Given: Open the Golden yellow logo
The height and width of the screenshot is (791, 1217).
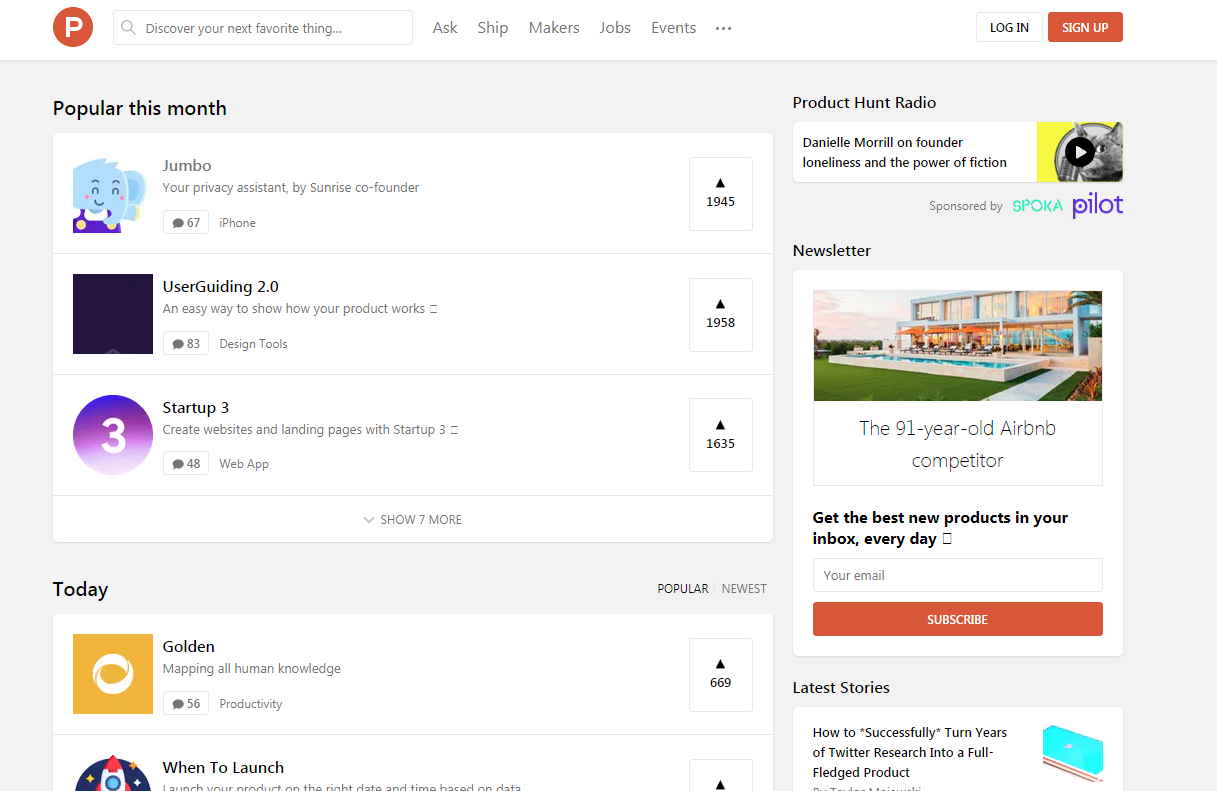Looking at the screenshot, I should click(113, 674).
